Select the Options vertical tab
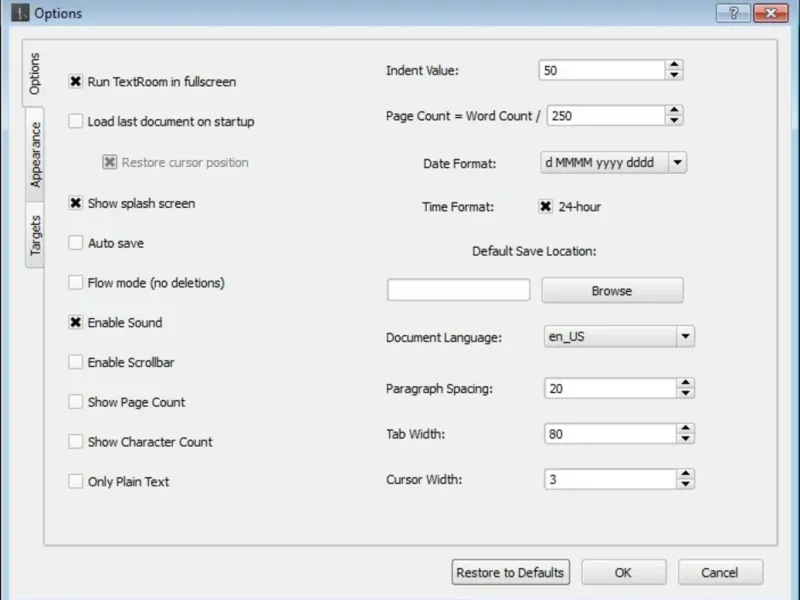 tap(34, 73)
